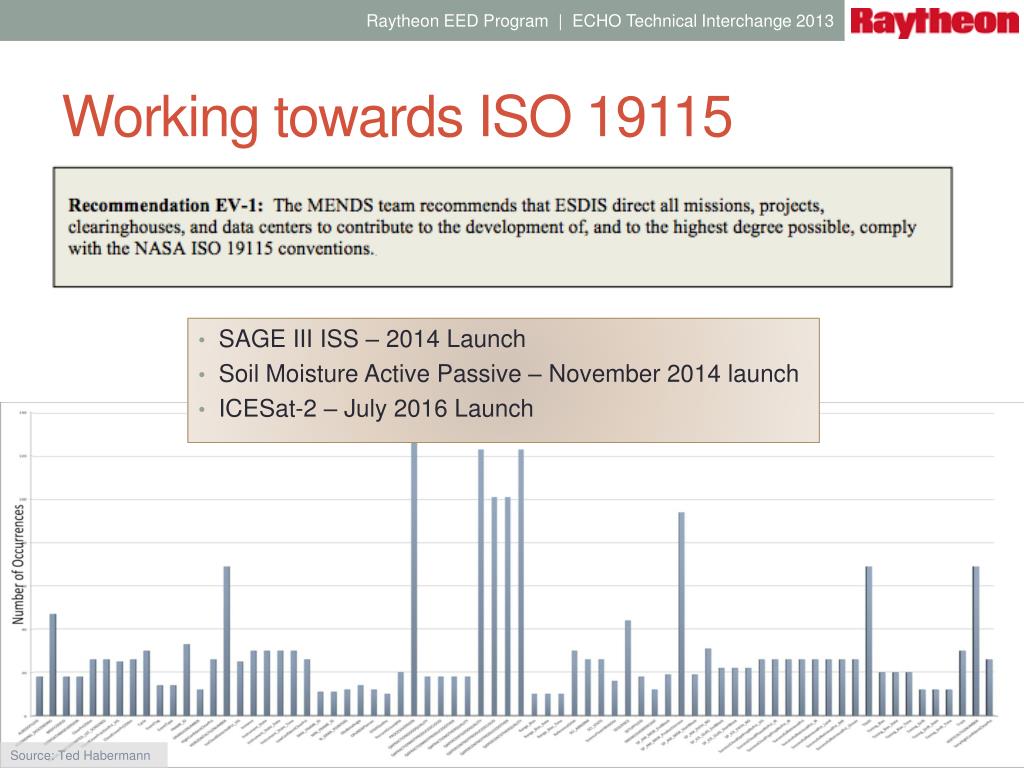
Task: Click the Raytheon logo in the header
Action: tap(935, 22)
